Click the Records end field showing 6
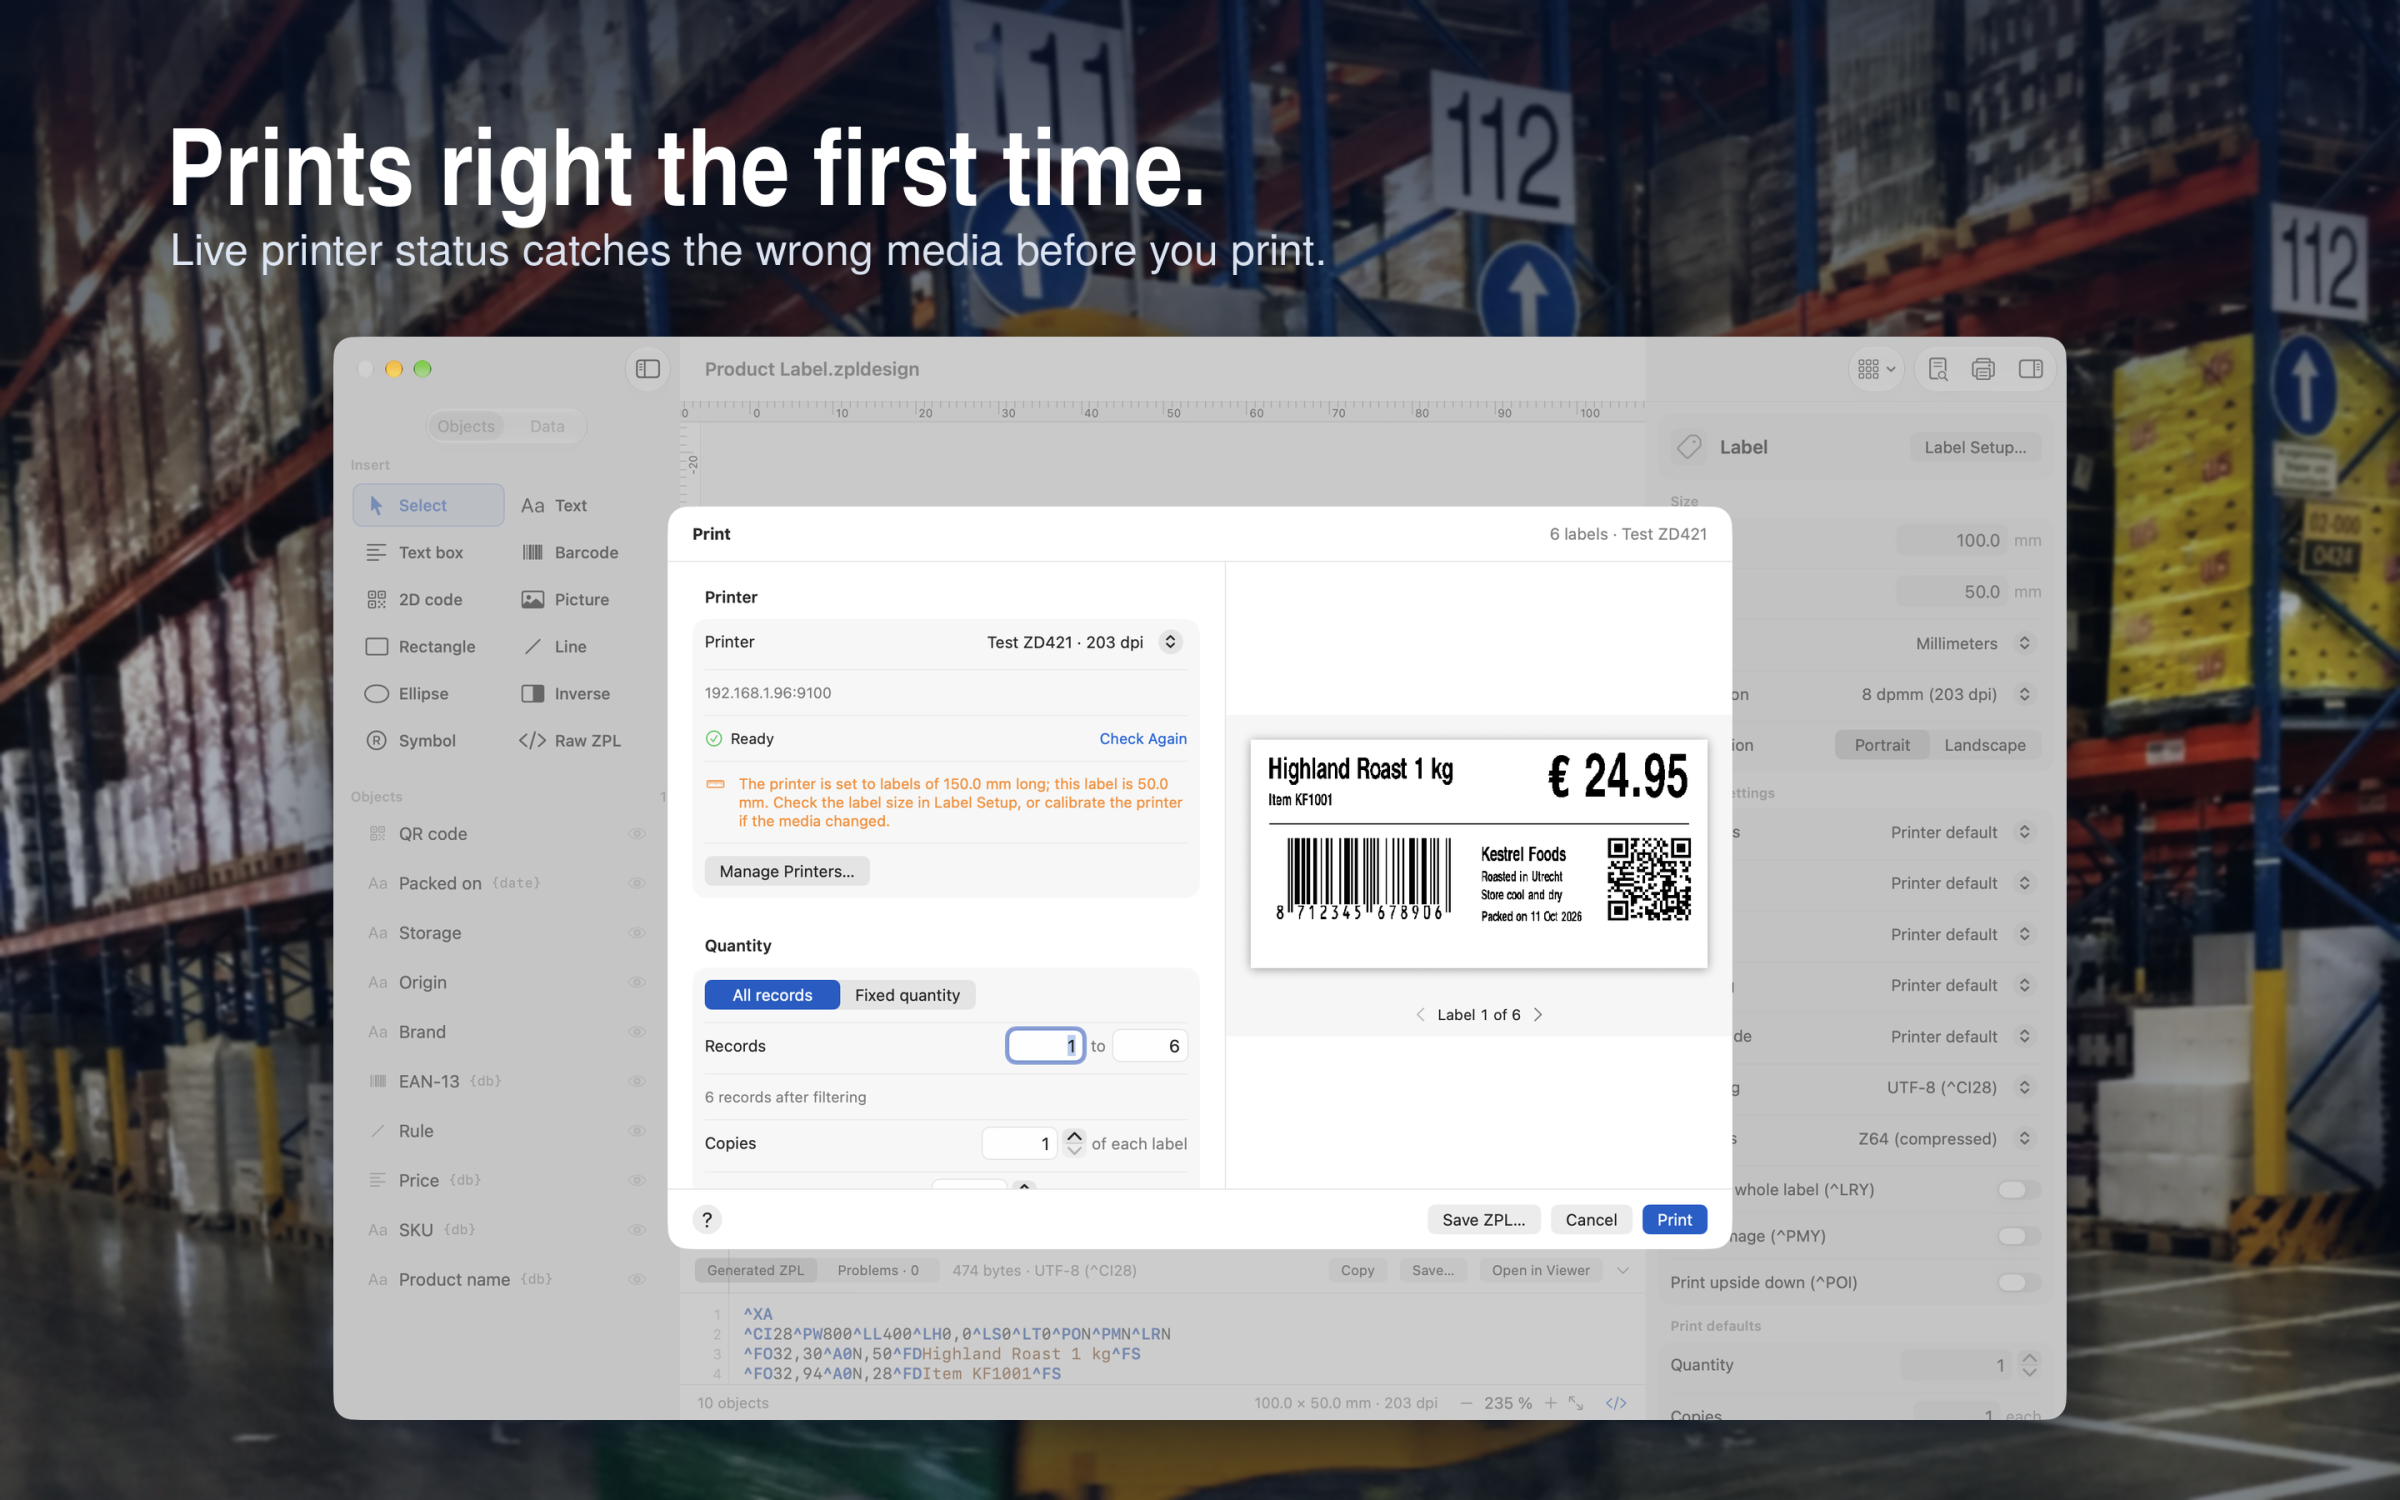This screenshot has height=1500, width=2400. [x=1150, y=1046]
